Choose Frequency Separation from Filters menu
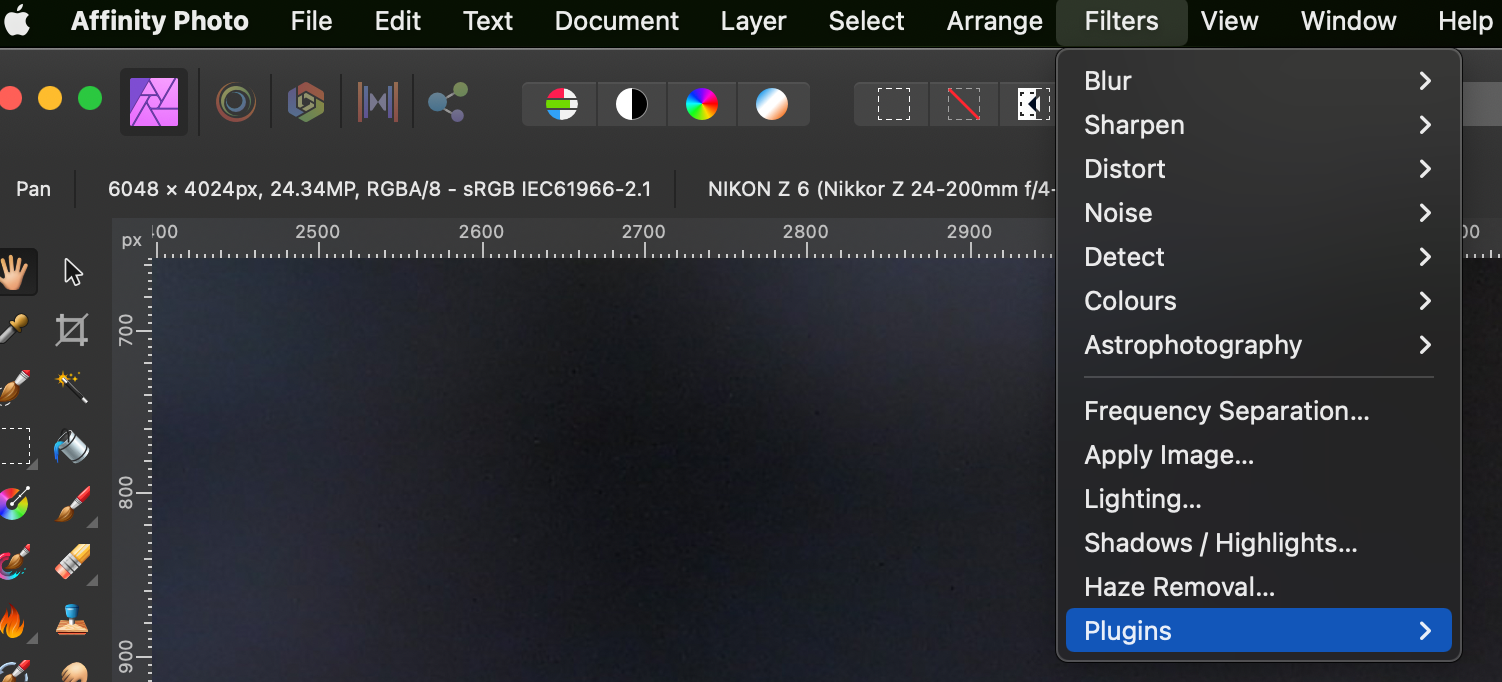Screen dimensions: 1502x682 click(1258, 411)
